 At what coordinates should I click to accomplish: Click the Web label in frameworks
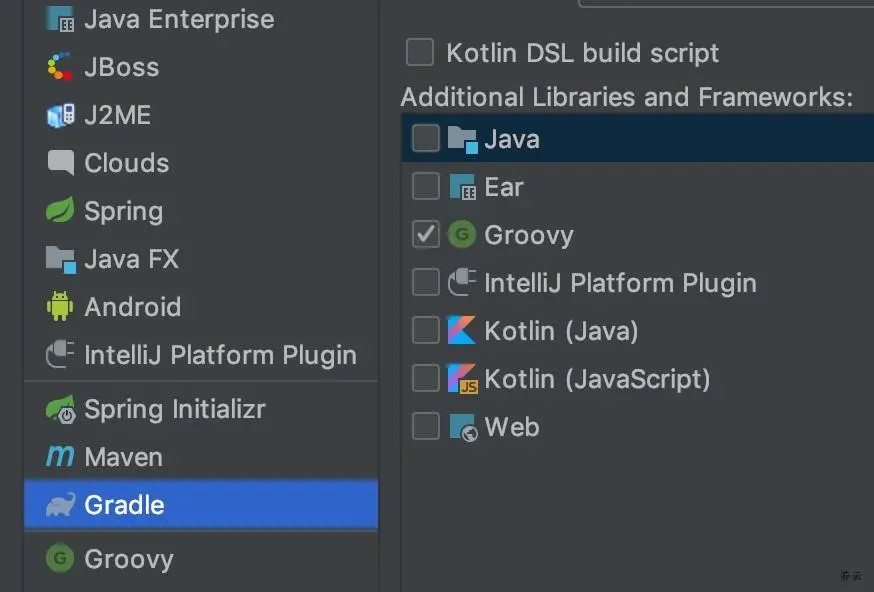512,427
